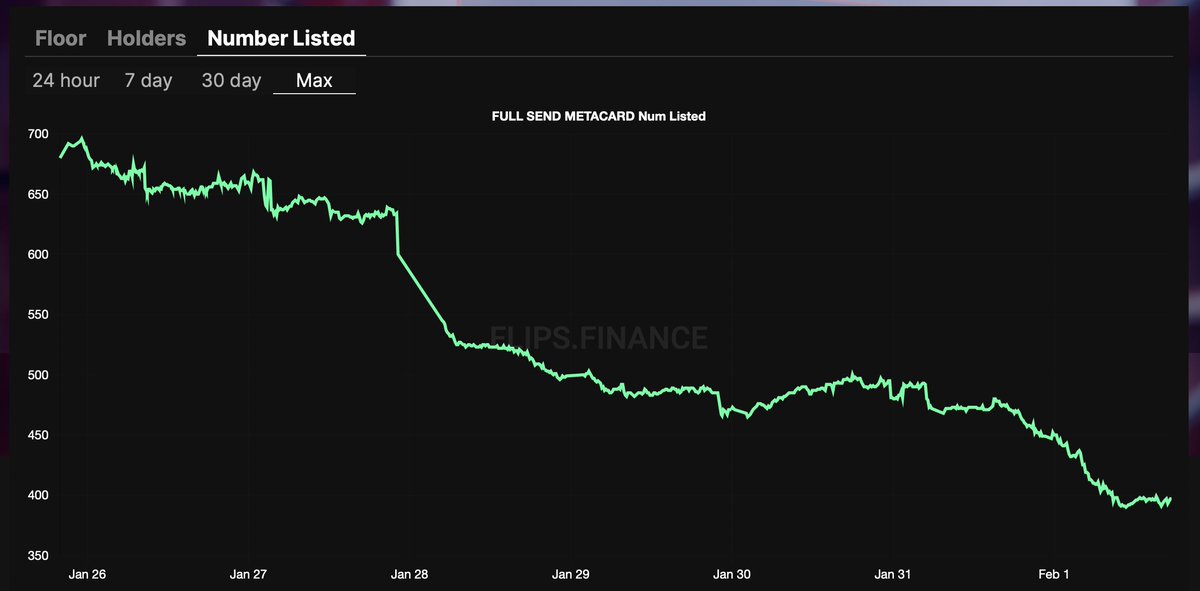
Task: Click the FULL SEND METACARD chart title
Action: pyautogui.click(x=598, y=116)
